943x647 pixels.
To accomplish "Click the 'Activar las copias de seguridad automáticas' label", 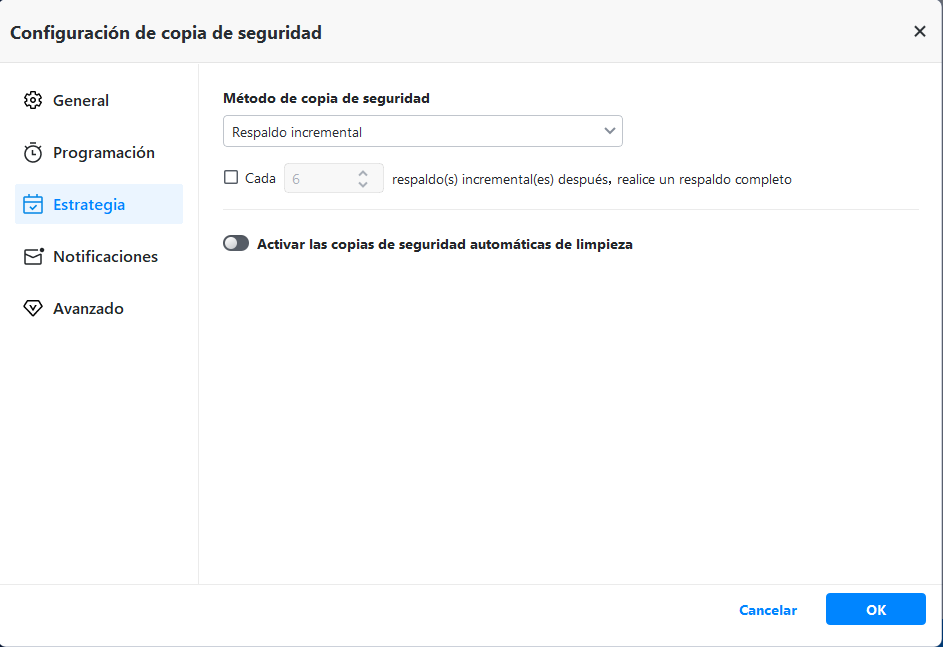I will pyautogui.click(x=444, y=243).
